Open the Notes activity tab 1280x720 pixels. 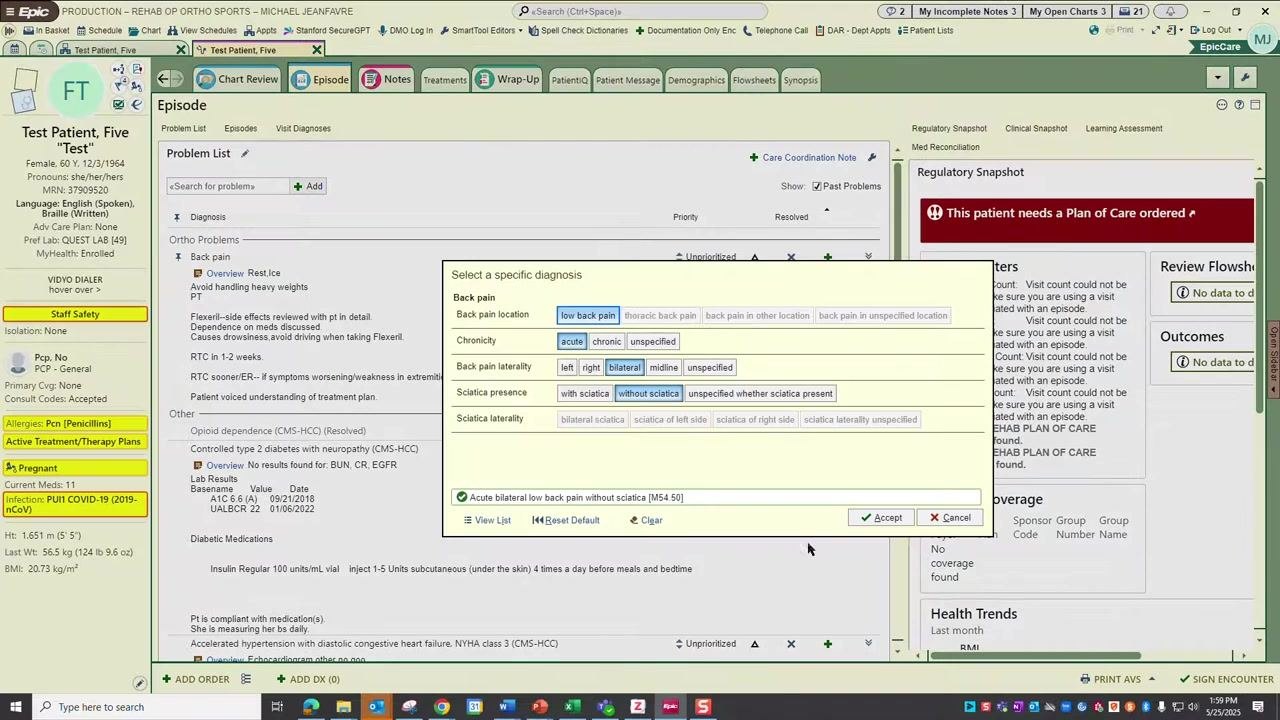point(387,79)
